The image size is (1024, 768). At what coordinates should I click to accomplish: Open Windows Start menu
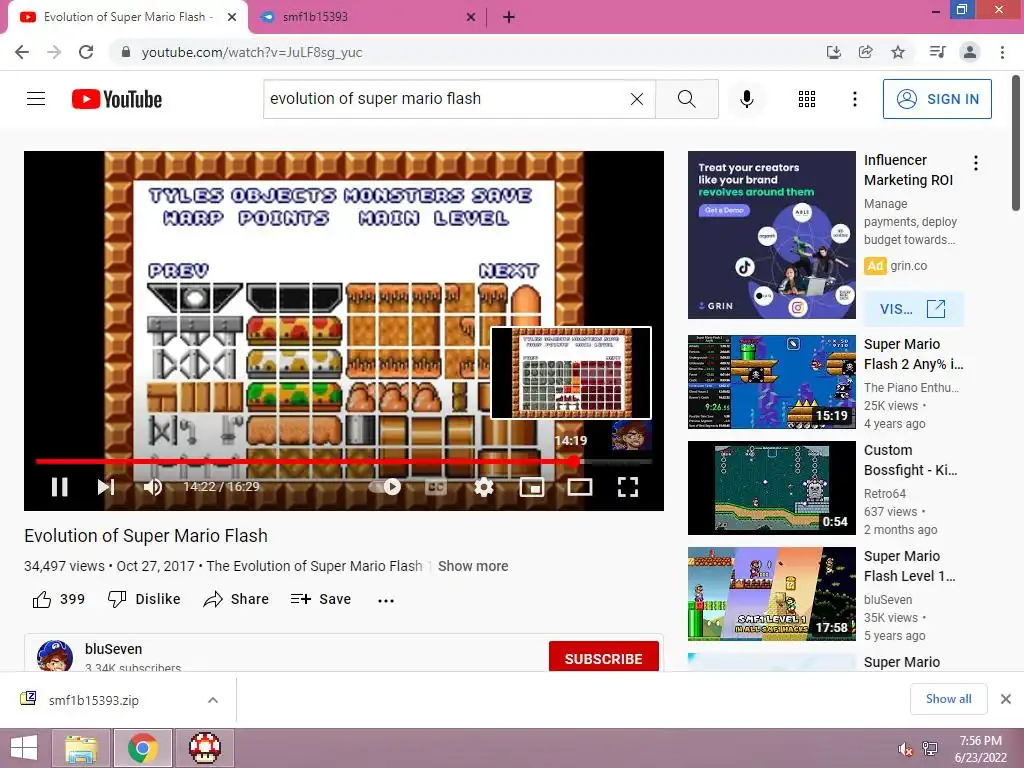point(24,748)
